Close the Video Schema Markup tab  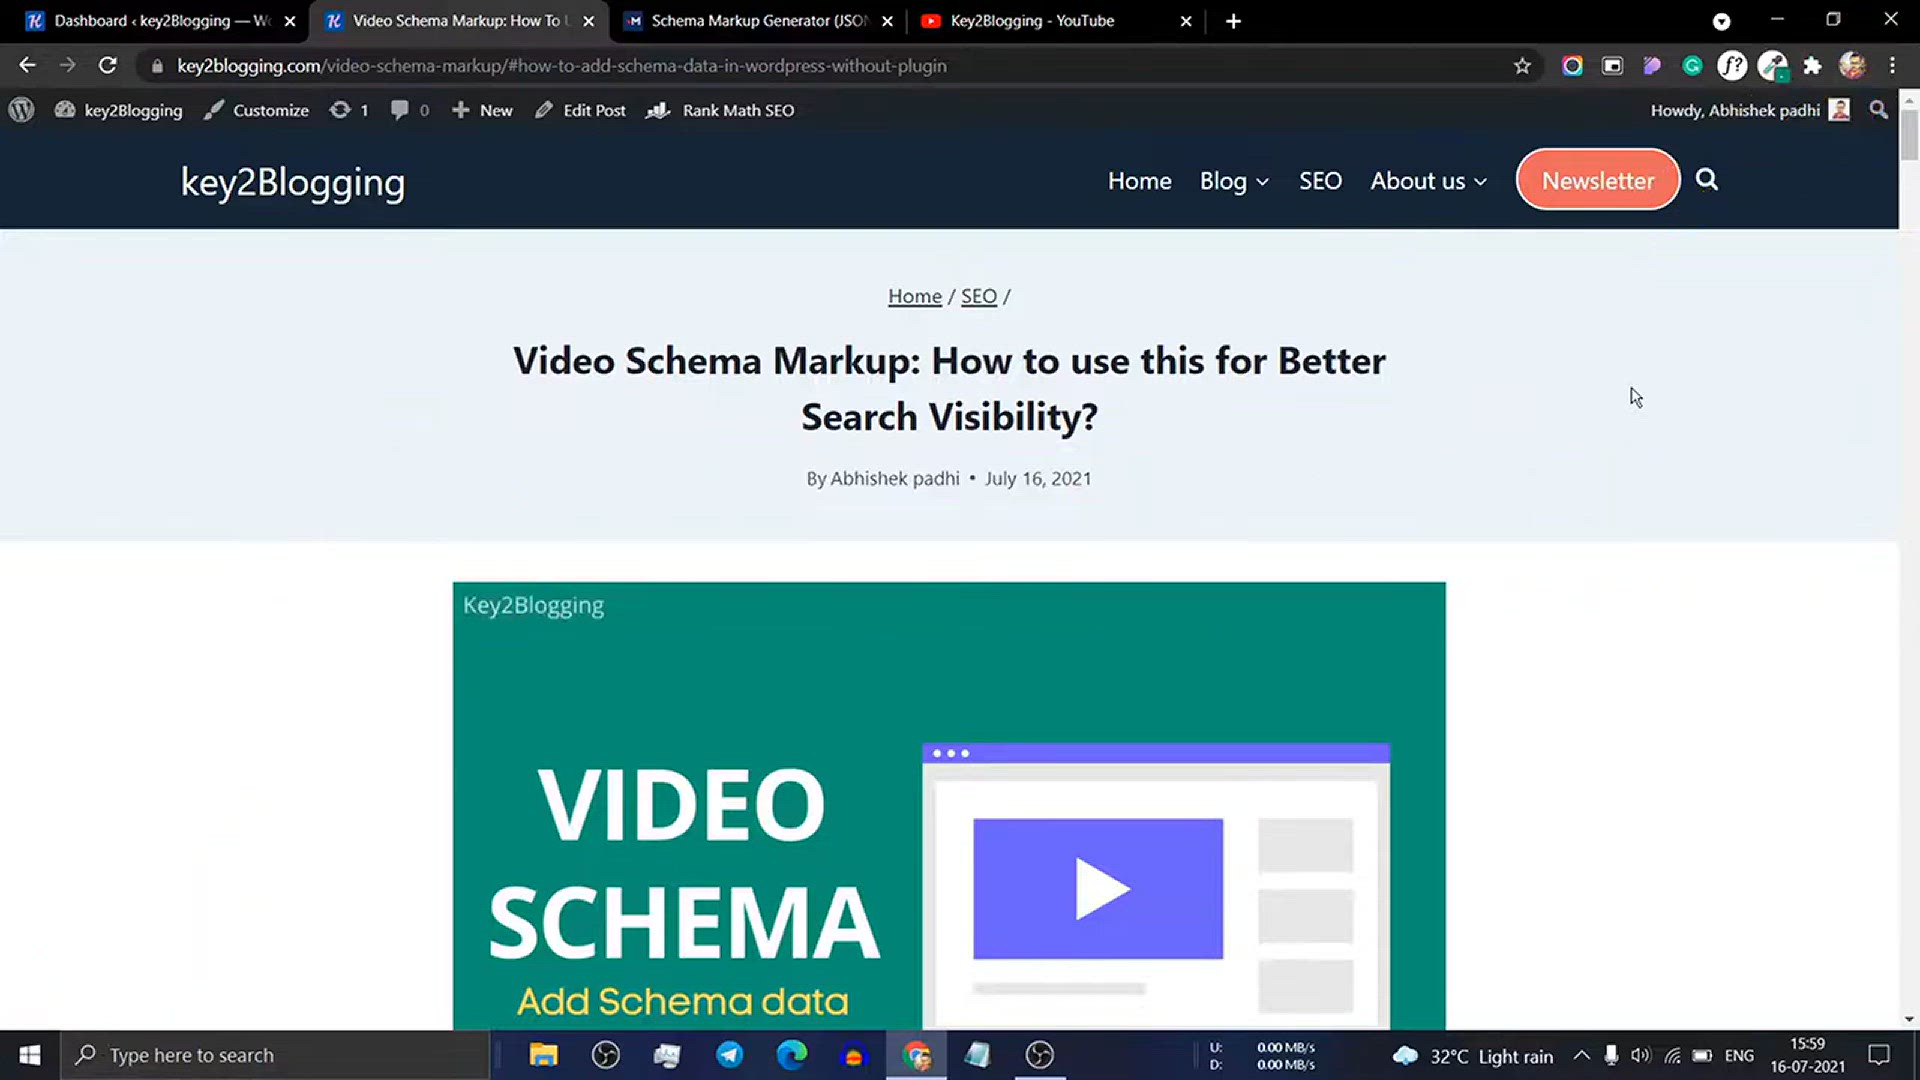[x=588, y=21]
